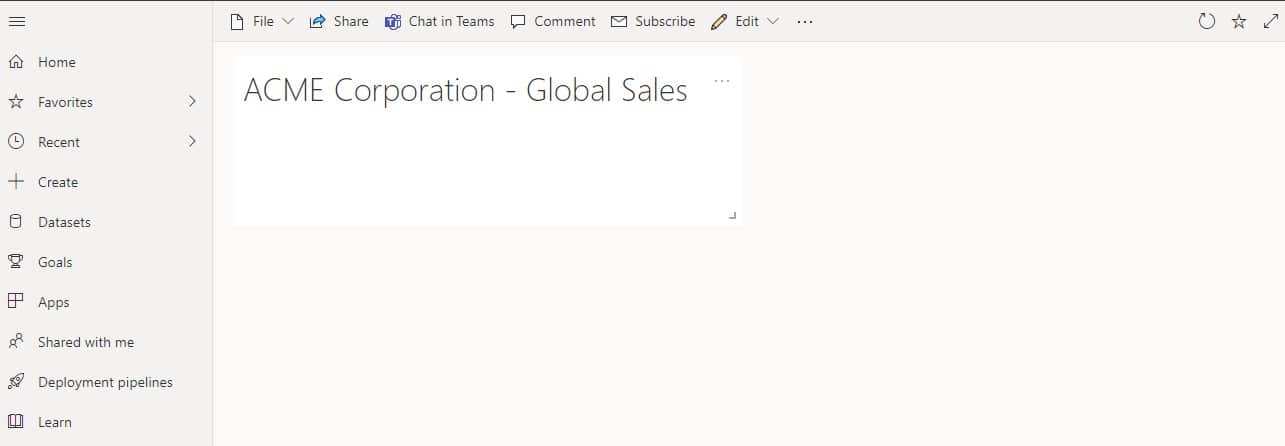Open Shared with me label
This screenshot has height=446, width=1285.
(86, 342)
